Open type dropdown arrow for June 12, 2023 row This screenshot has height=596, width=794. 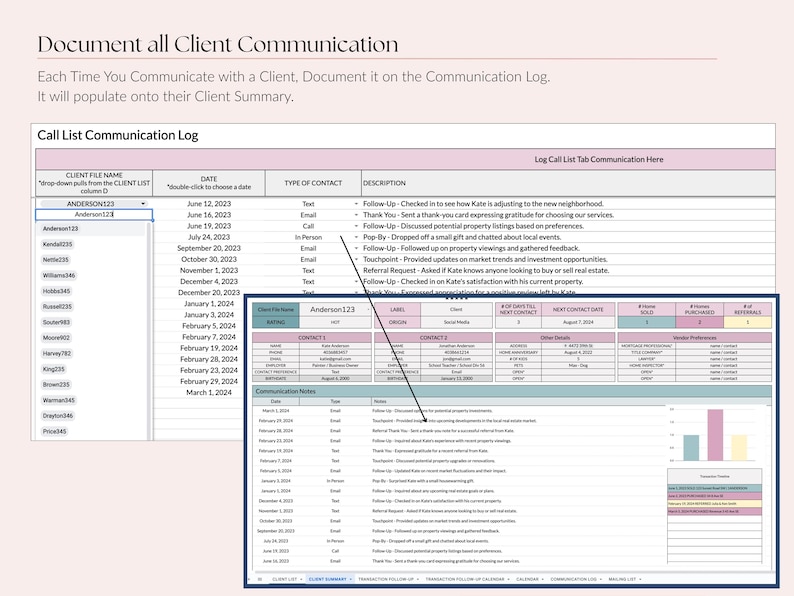click(356, 204)
